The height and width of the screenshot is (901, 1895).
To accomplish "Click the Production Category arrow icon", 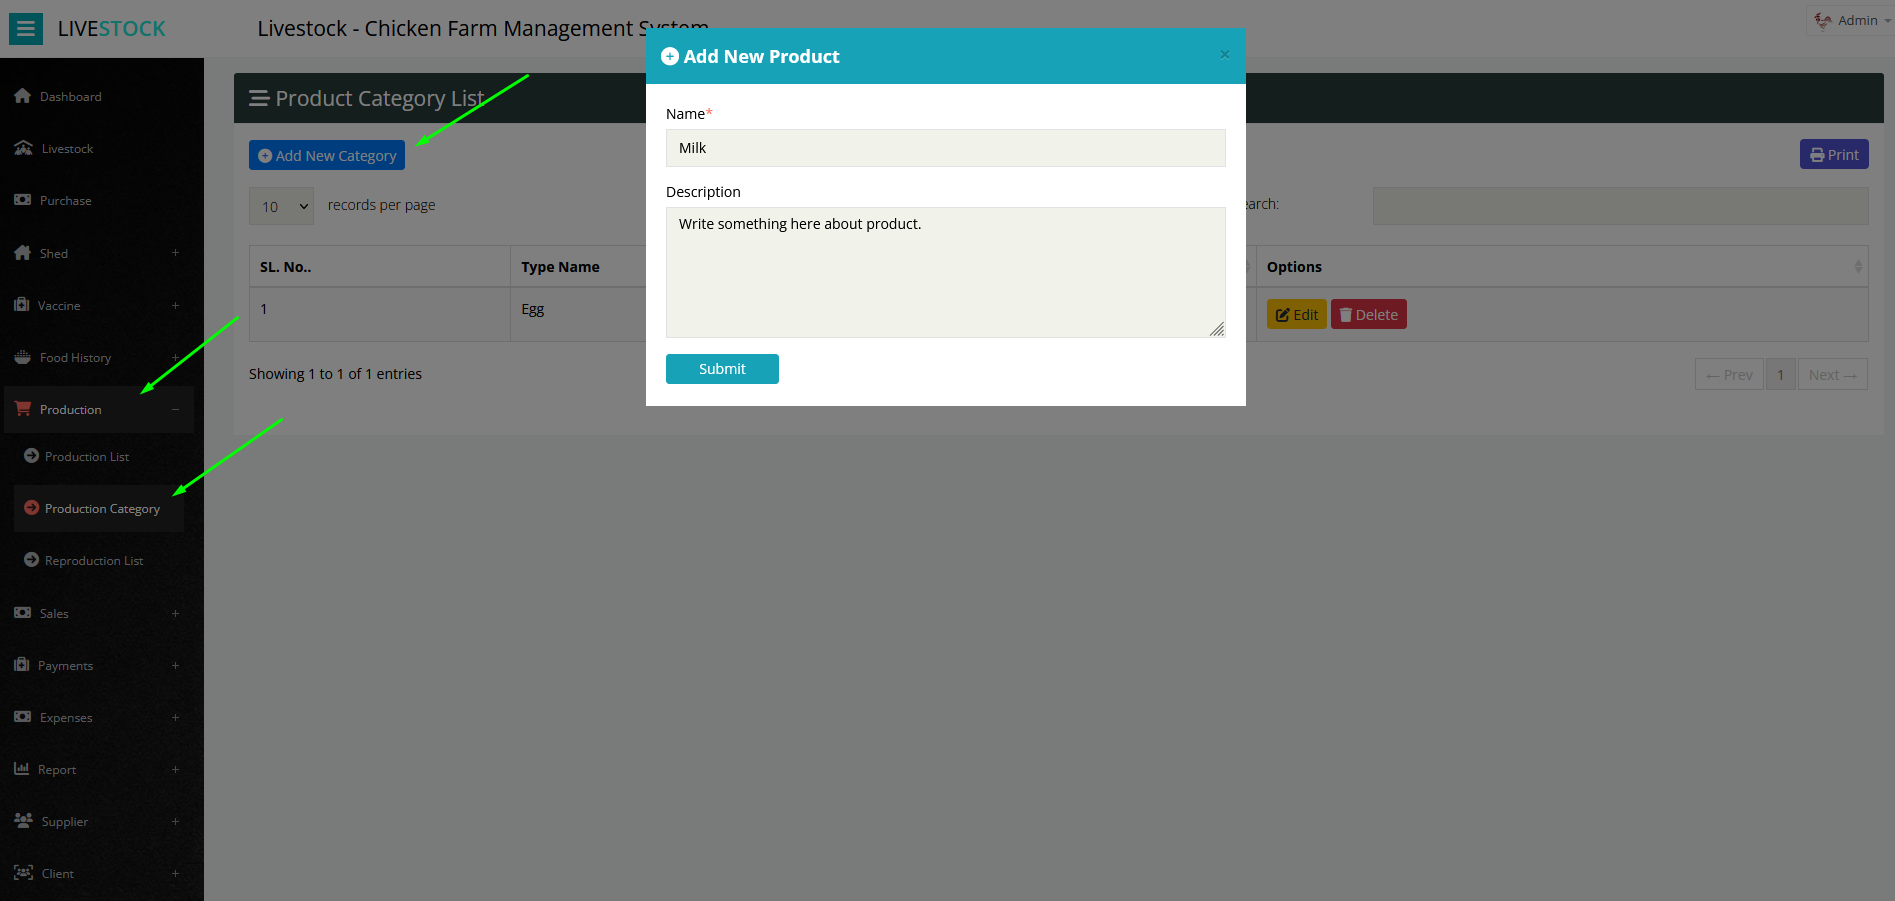I will [x=32, y=508].
